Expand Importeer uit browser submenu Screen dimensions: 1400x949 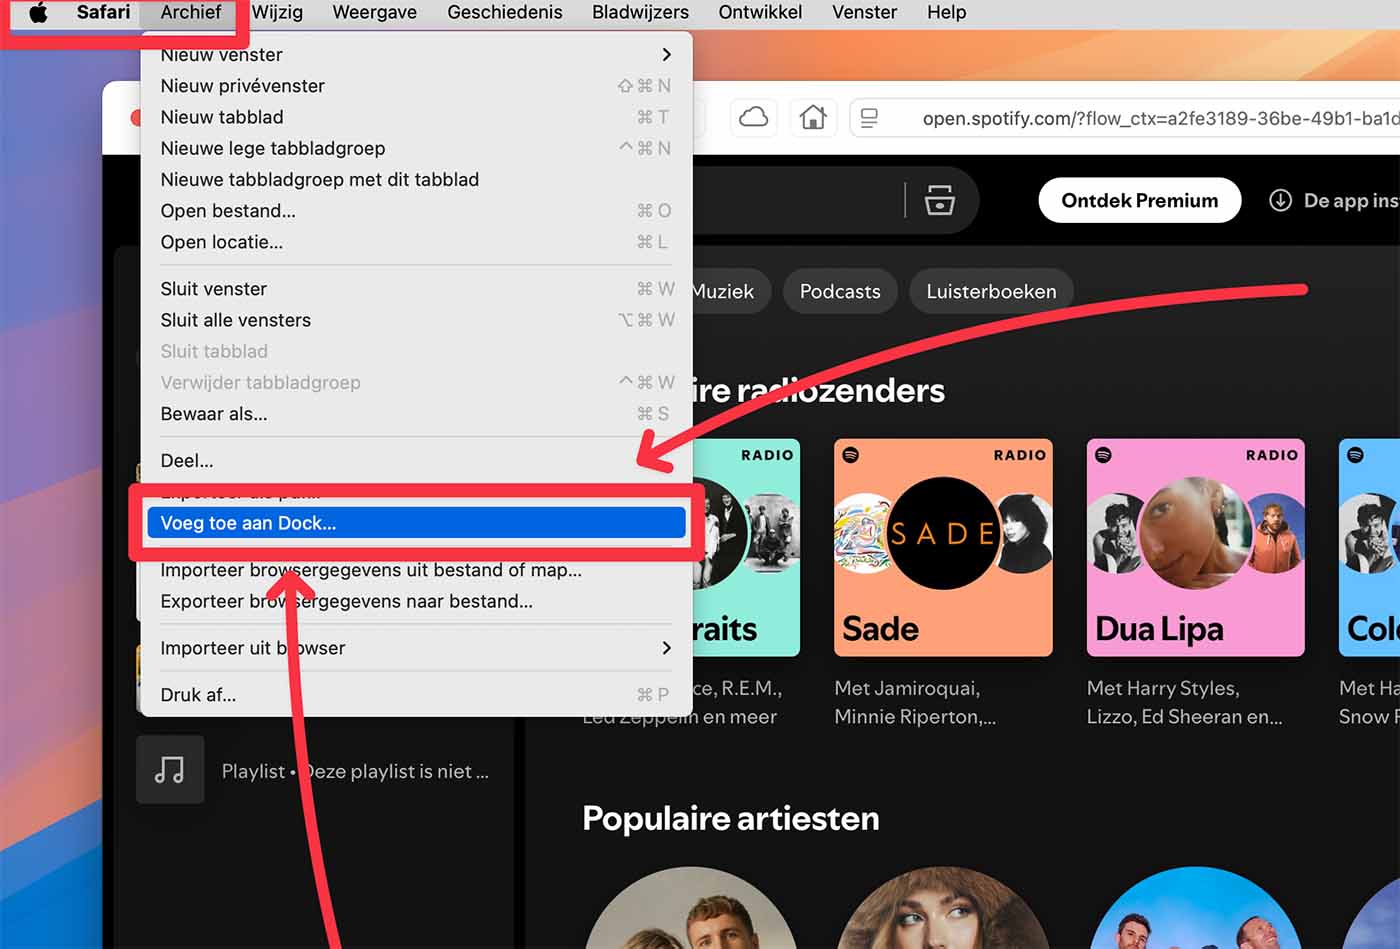pos(416,648)
